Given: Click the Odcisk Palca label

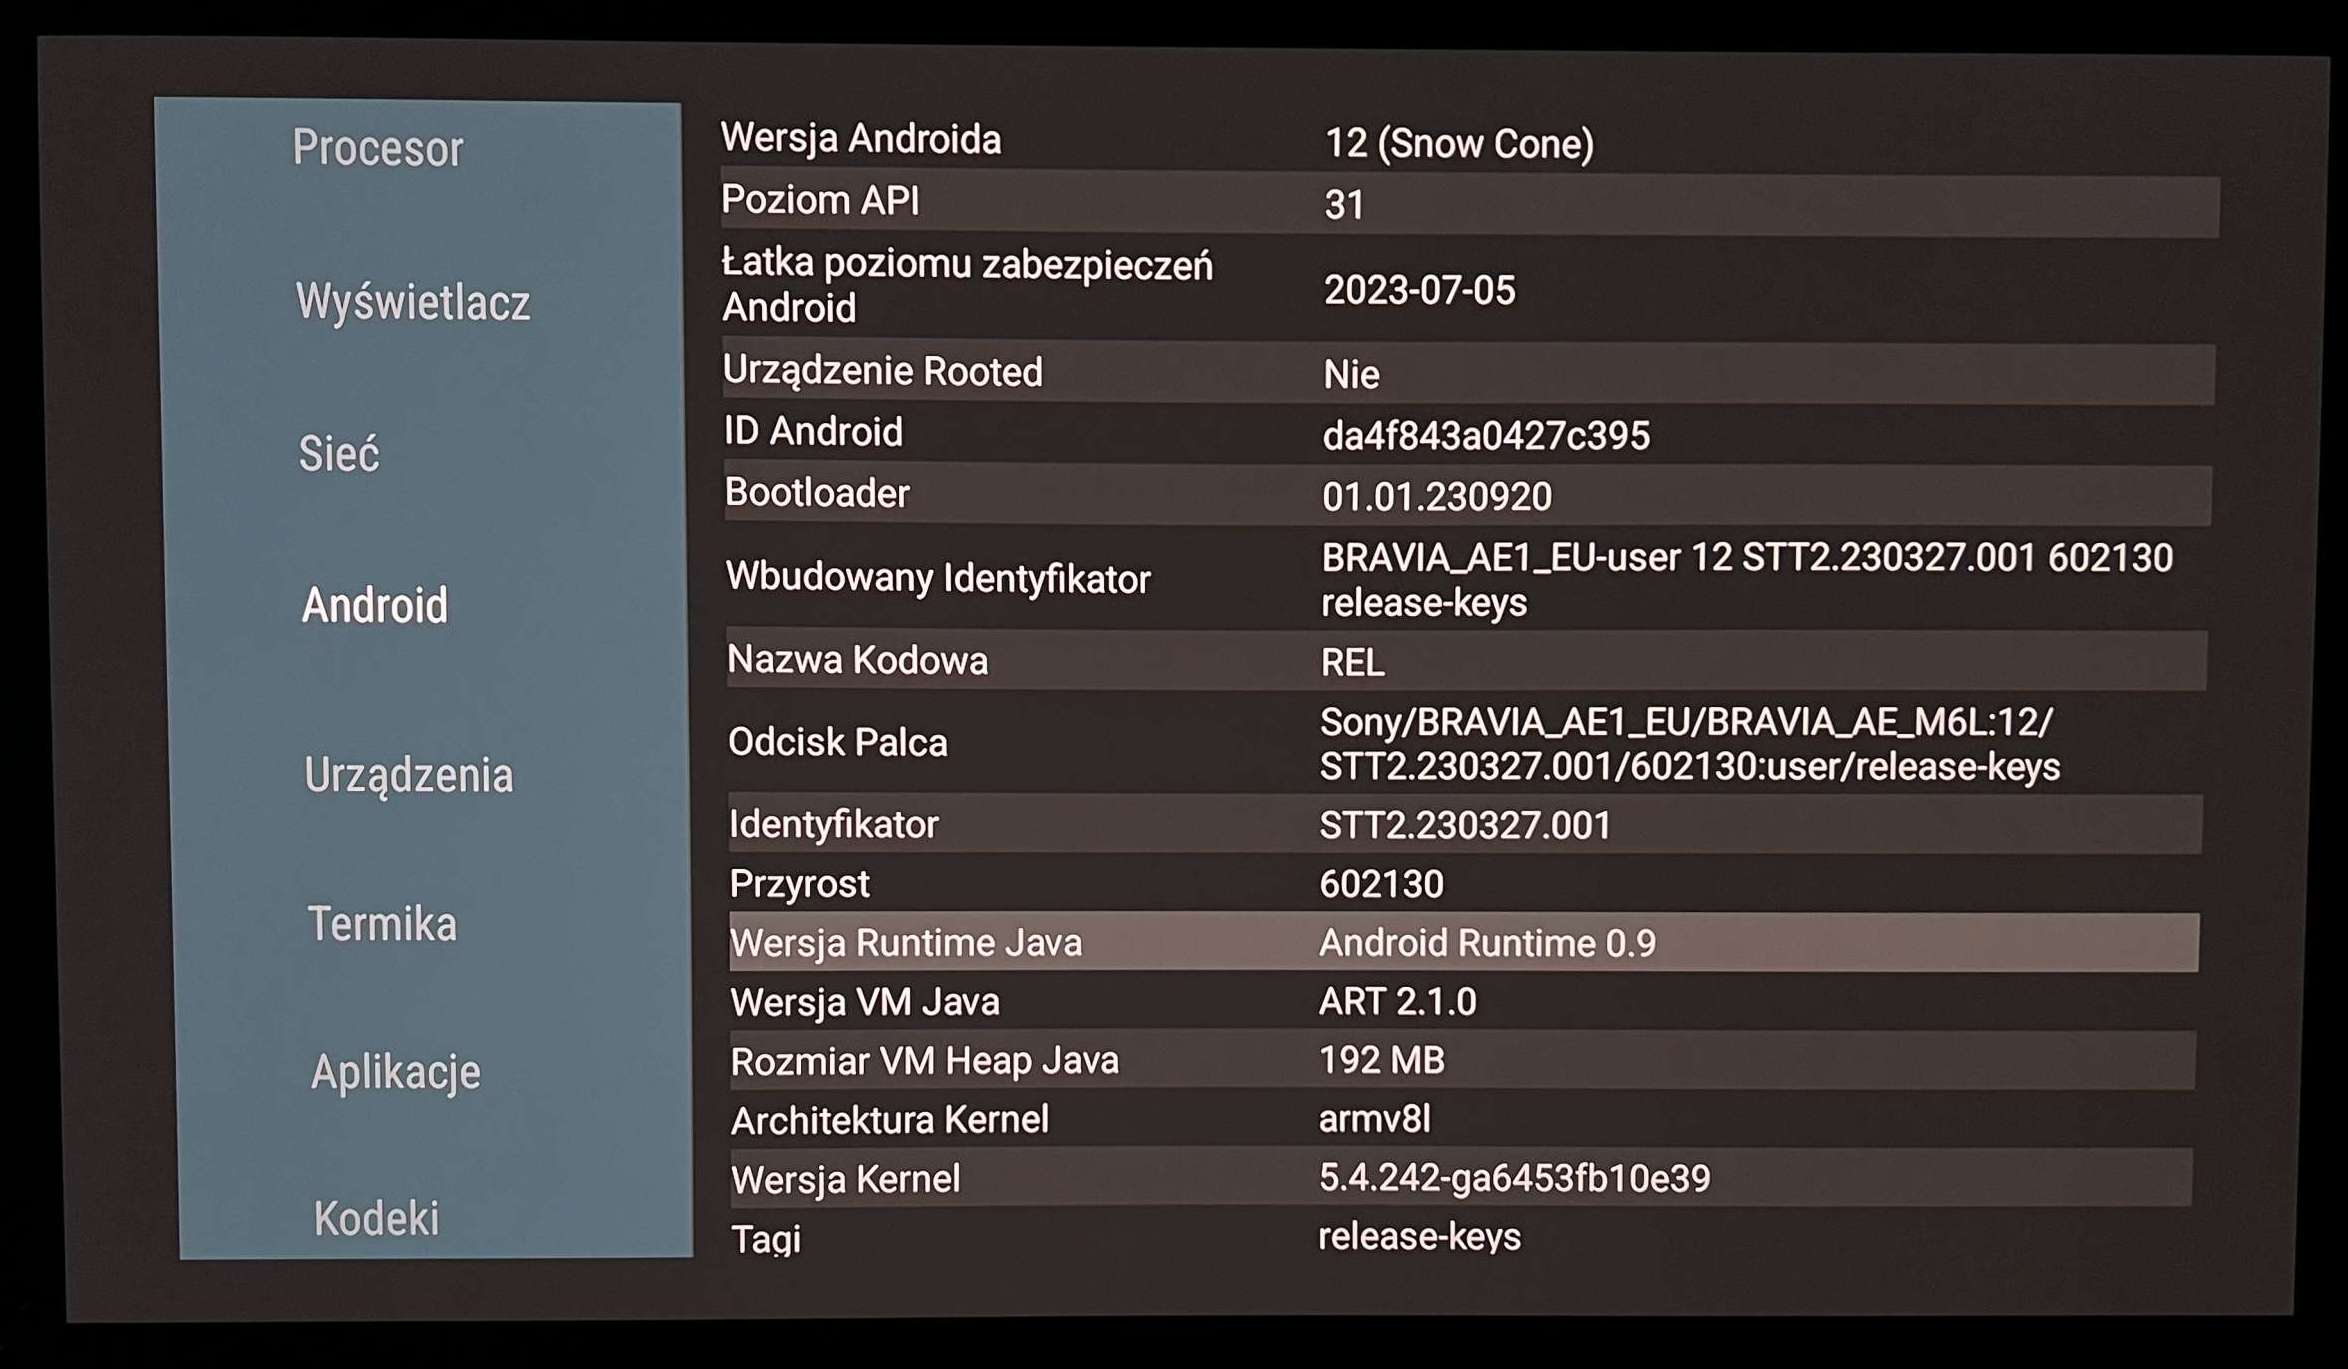Looking at the screenshot, I should [x=837, y=743].
